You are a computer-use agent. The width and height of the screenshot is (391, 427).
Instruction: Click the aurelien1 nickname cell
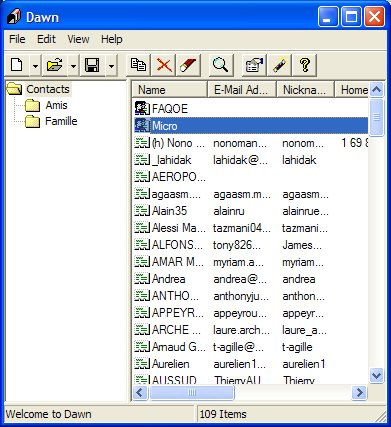(304, 364)
